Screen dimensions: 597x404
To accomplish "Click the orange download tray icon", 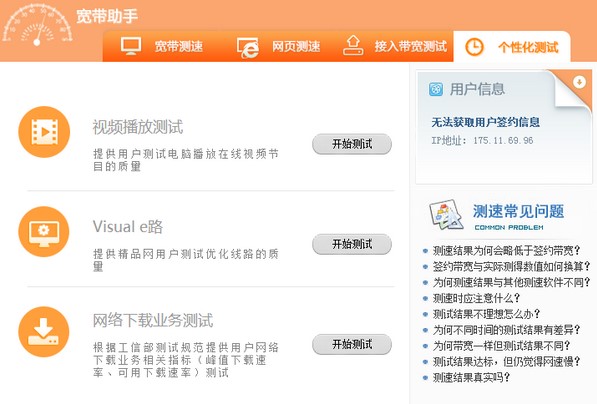I will (x=44, y=332).
